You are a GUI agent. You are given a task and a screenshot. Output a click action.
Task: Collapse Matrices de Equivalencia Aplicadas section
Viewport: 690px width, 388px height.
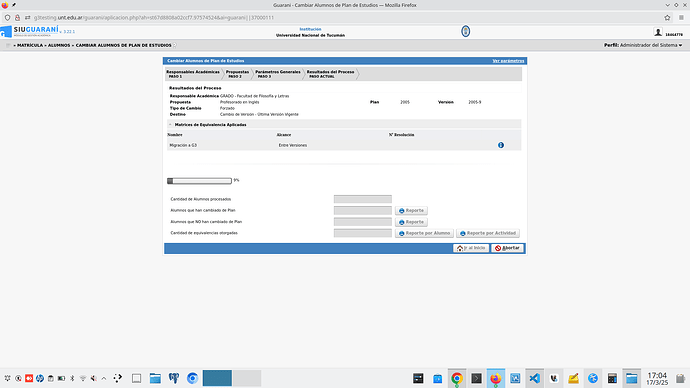pos(170,125)
